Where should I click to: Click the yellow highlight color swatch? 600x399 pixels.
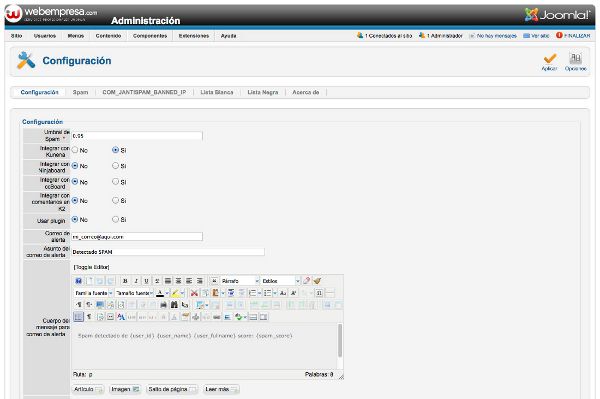(175, 293)
